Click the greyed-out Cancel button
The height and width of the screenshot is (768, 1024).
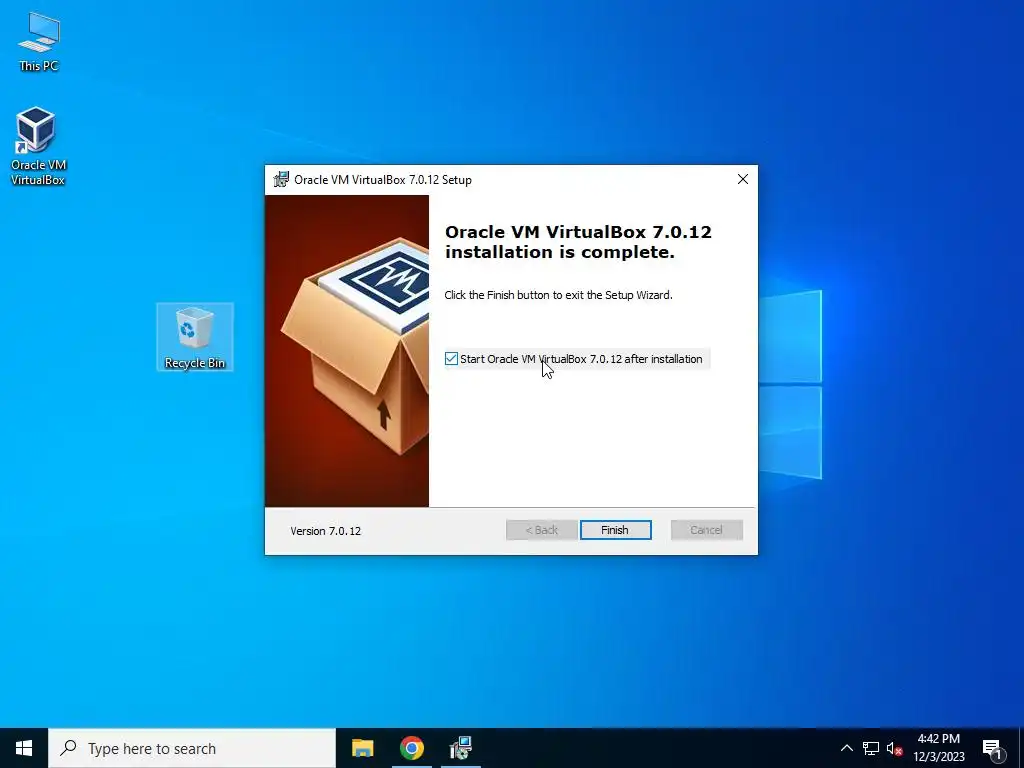click(707, 530)
